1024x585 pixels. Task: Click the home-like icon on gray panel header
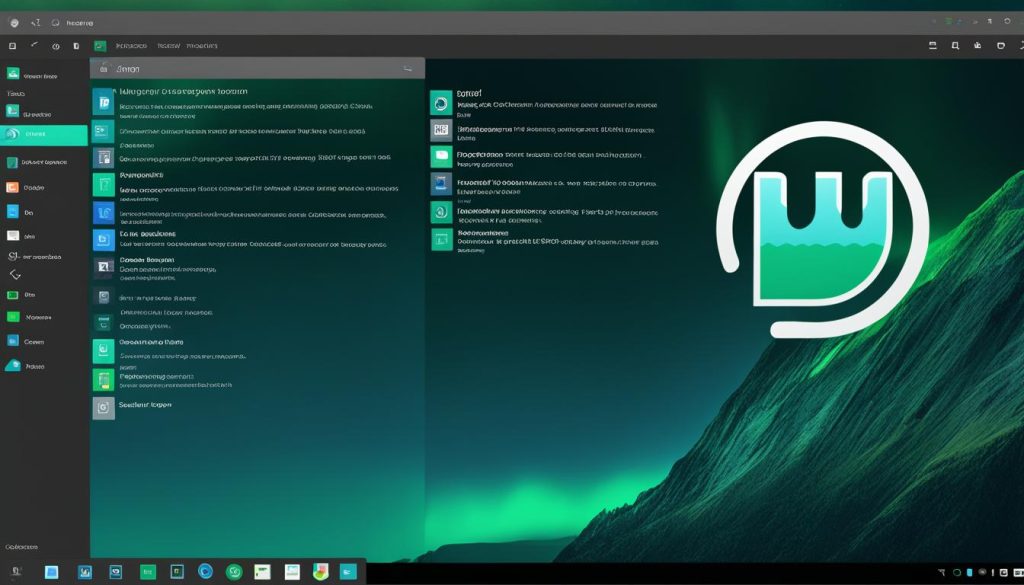[104, 68]
